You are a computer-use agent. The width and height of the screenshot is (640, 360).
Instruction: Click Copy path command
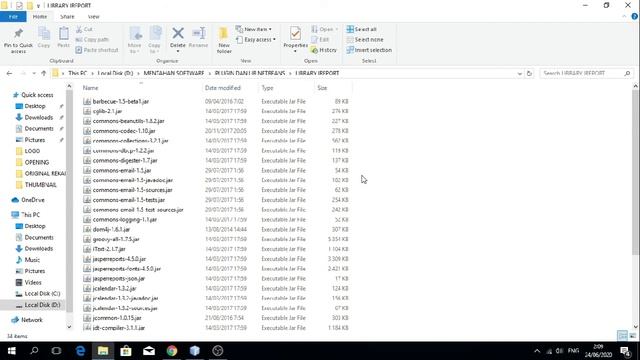92,40
